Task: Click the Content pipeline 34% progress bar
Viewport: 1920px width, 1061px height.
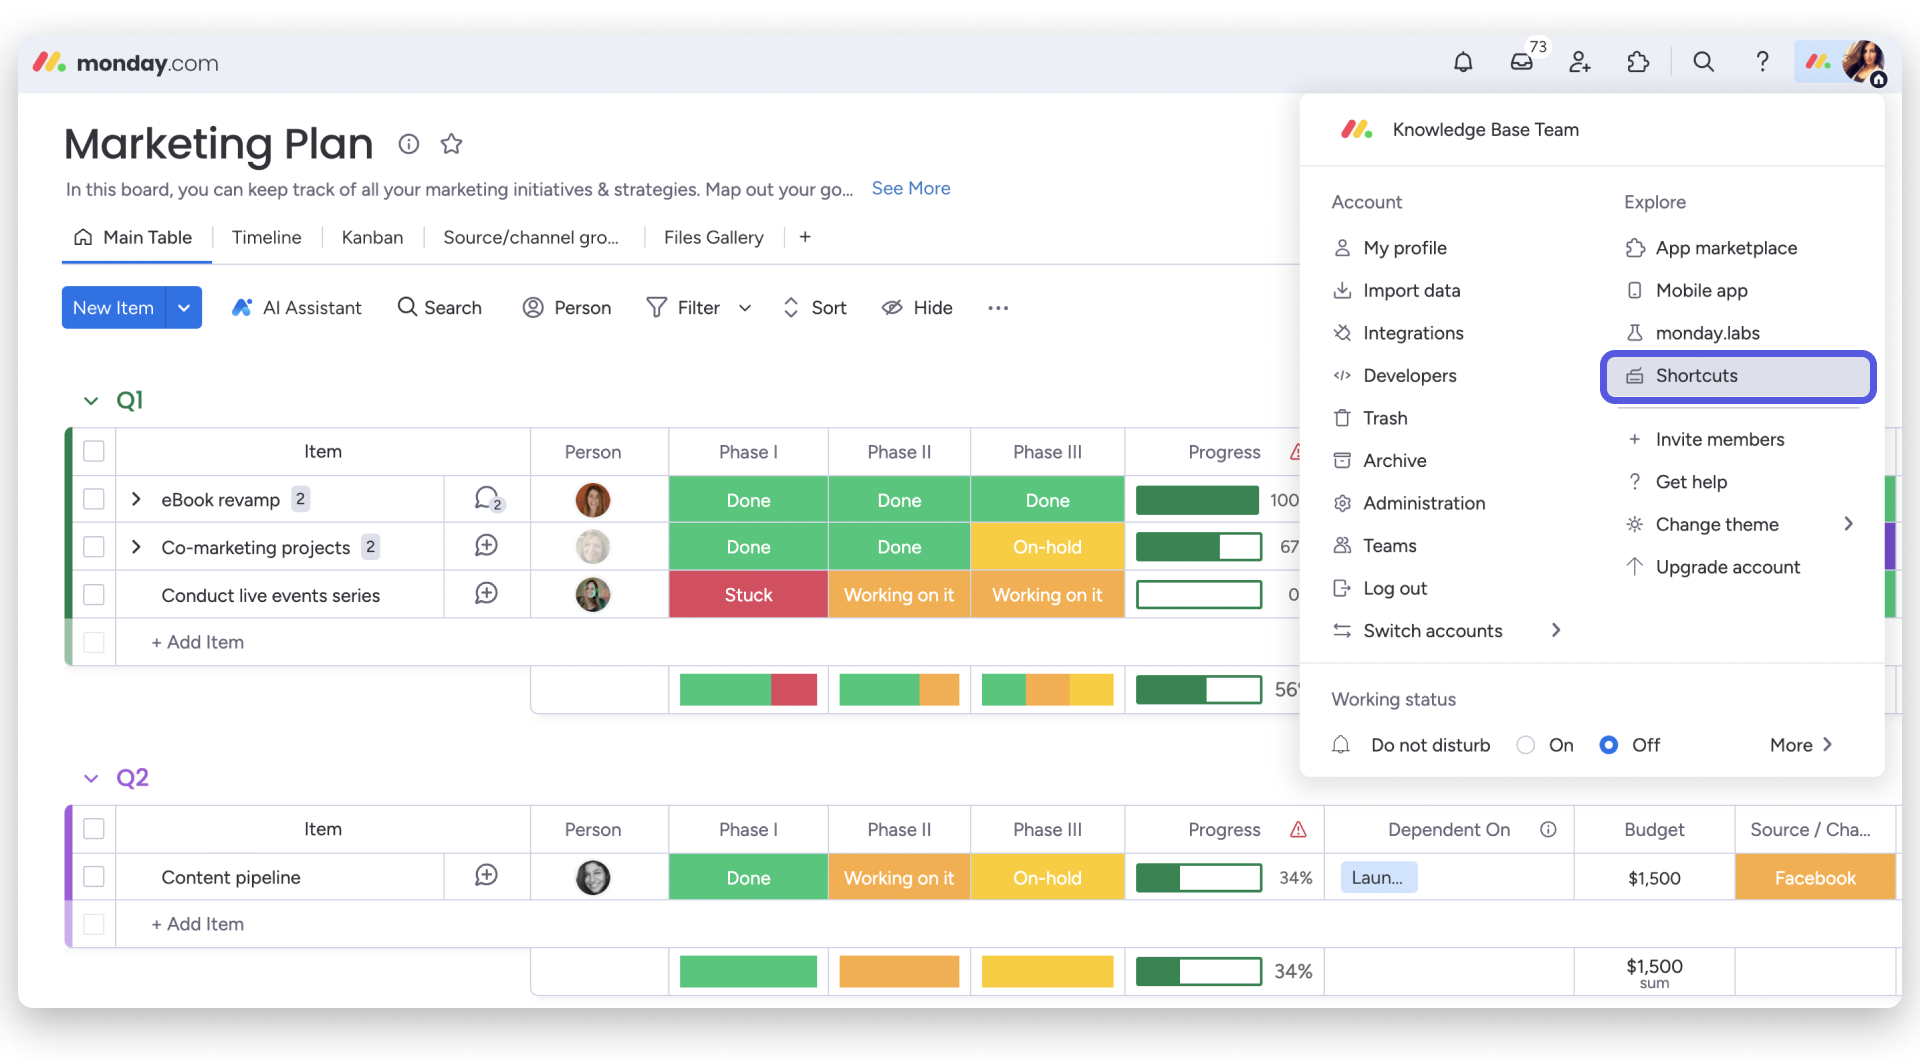Action: click(1199, 878)
